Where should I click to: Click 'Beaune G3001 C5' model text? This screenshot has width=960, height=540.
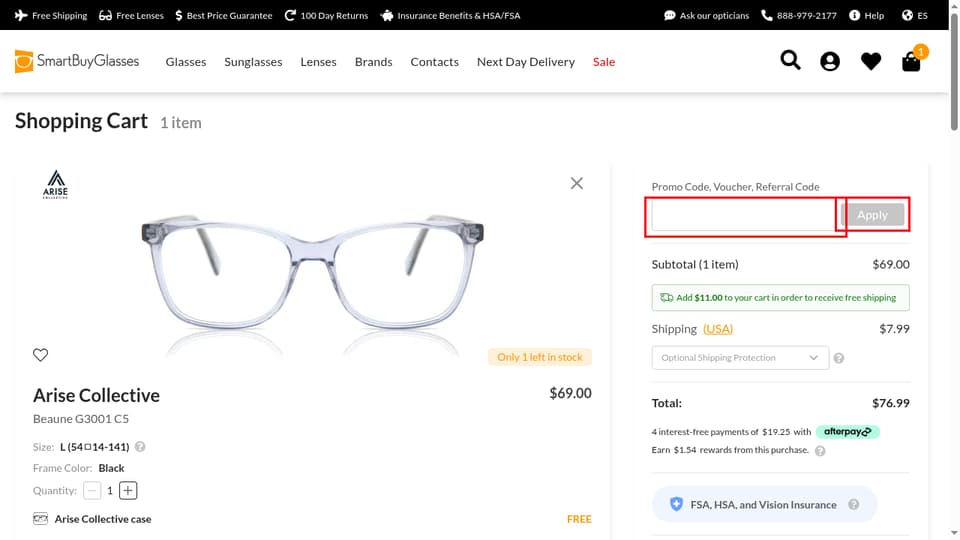pos(81,419)
